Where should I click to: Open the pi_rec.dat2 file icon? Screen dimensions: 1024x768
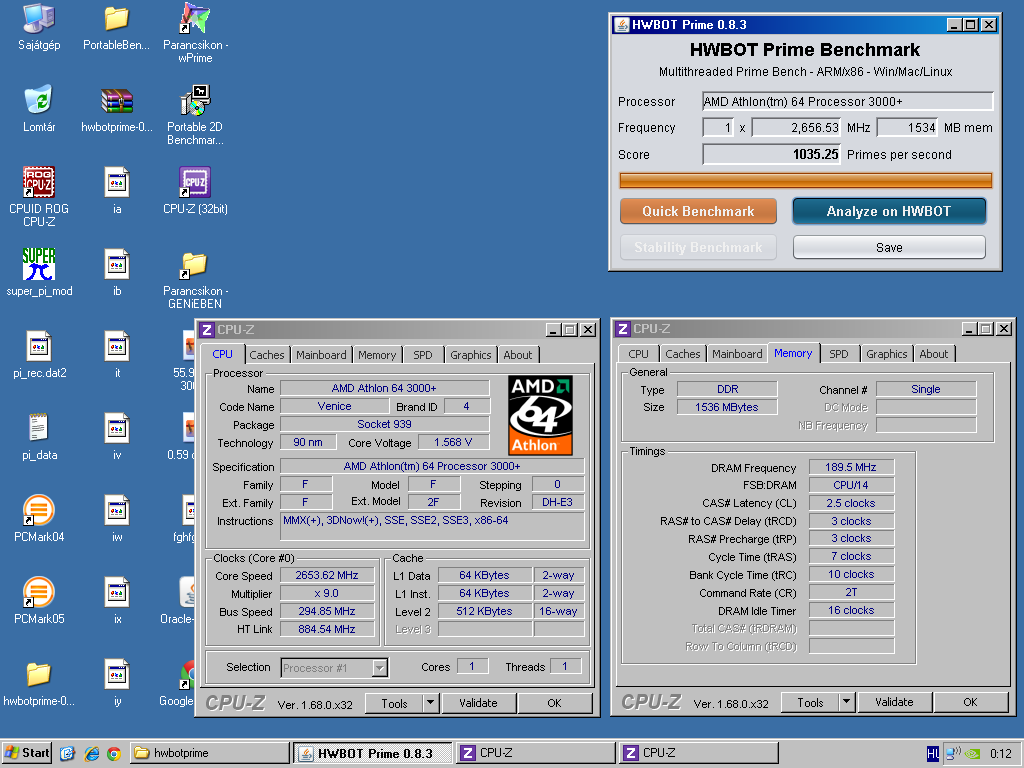click(x=39, y=355)
